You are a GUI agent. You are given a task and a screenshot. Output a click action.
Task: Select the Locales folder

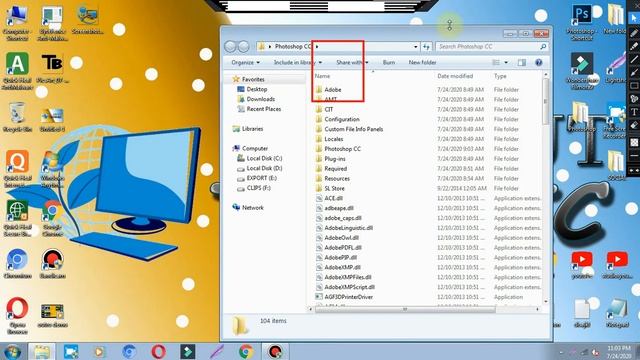(x=333, y=139)
